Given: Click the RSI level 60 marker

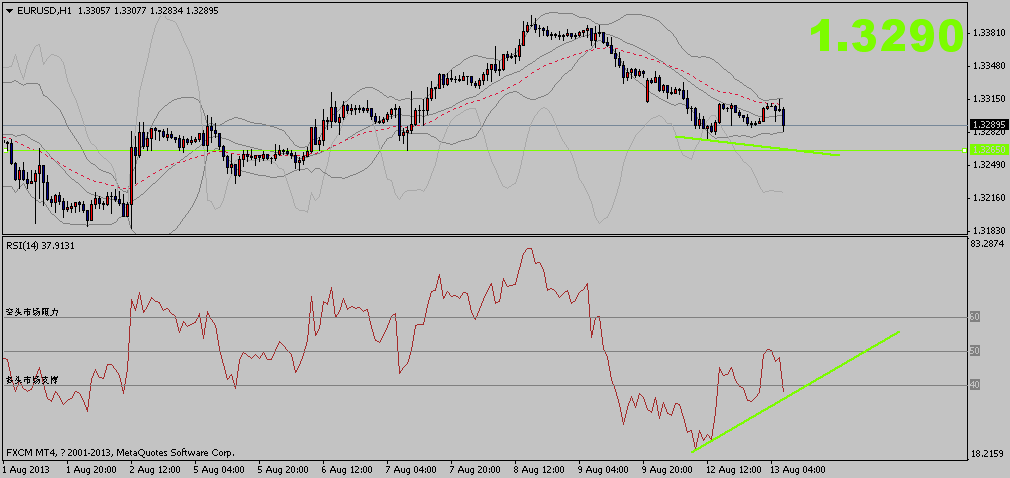Looking at the screenshot, I should click(x=975, y=317).
